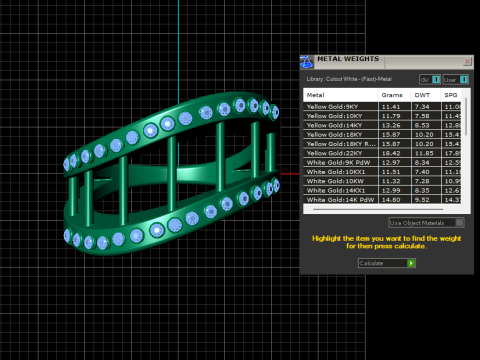The image size is (480, 360).
Task: Select the green ring model in the viewport
Action: tap(170, 173)
